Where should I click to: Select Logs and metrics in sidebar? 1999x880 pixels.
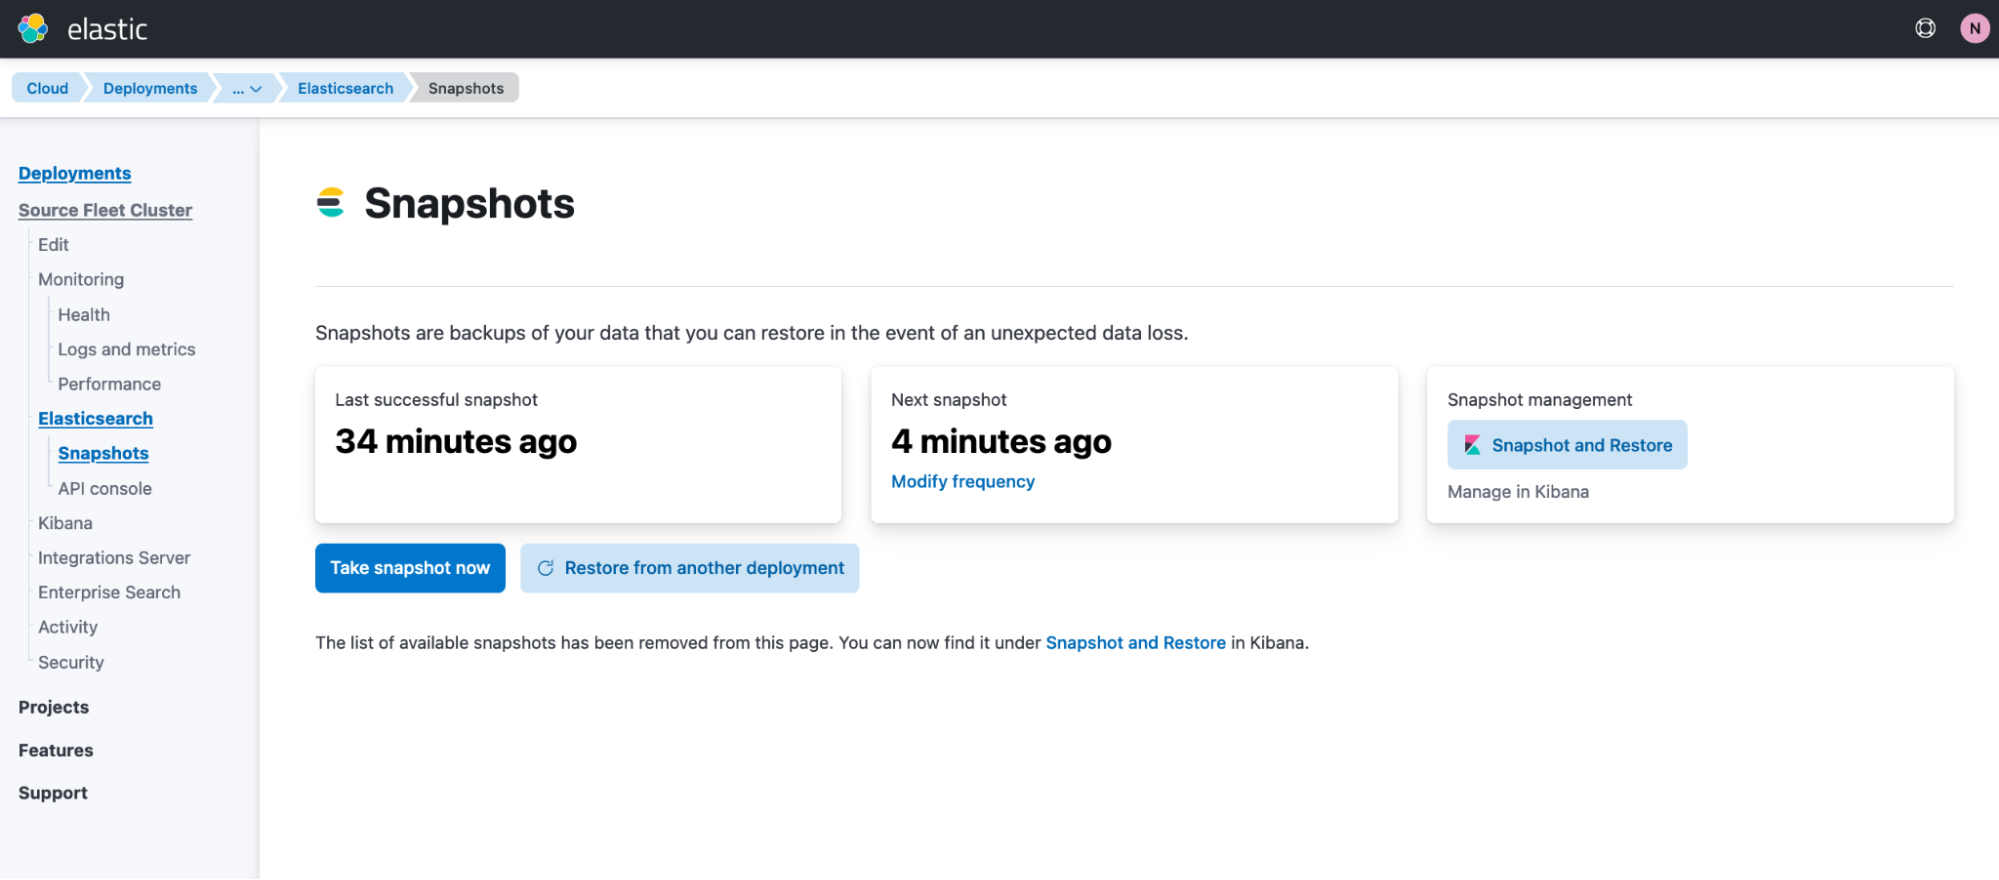coord(126,349)
